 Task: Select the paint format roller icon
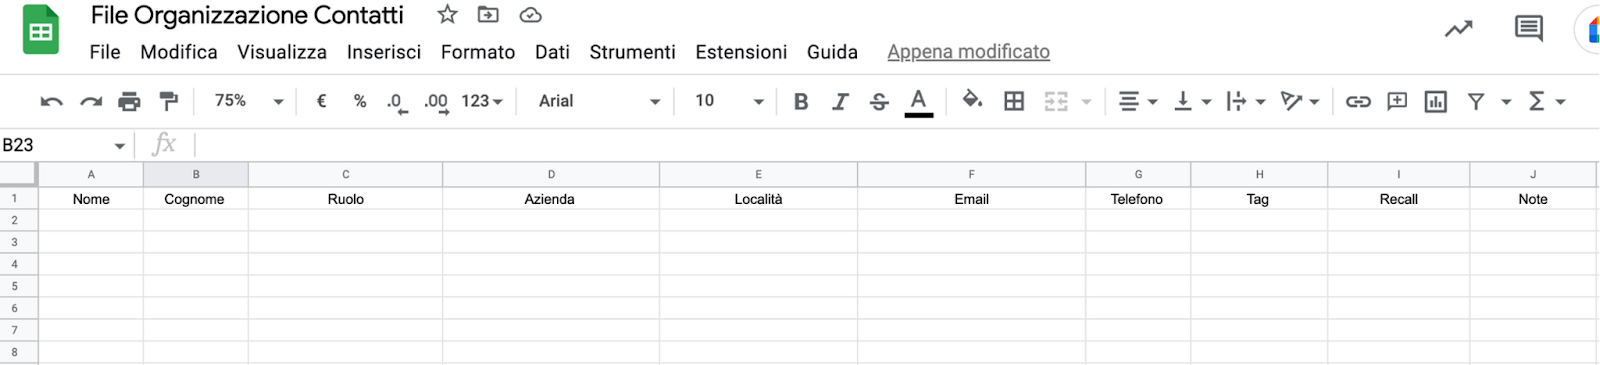coord(169,101)
